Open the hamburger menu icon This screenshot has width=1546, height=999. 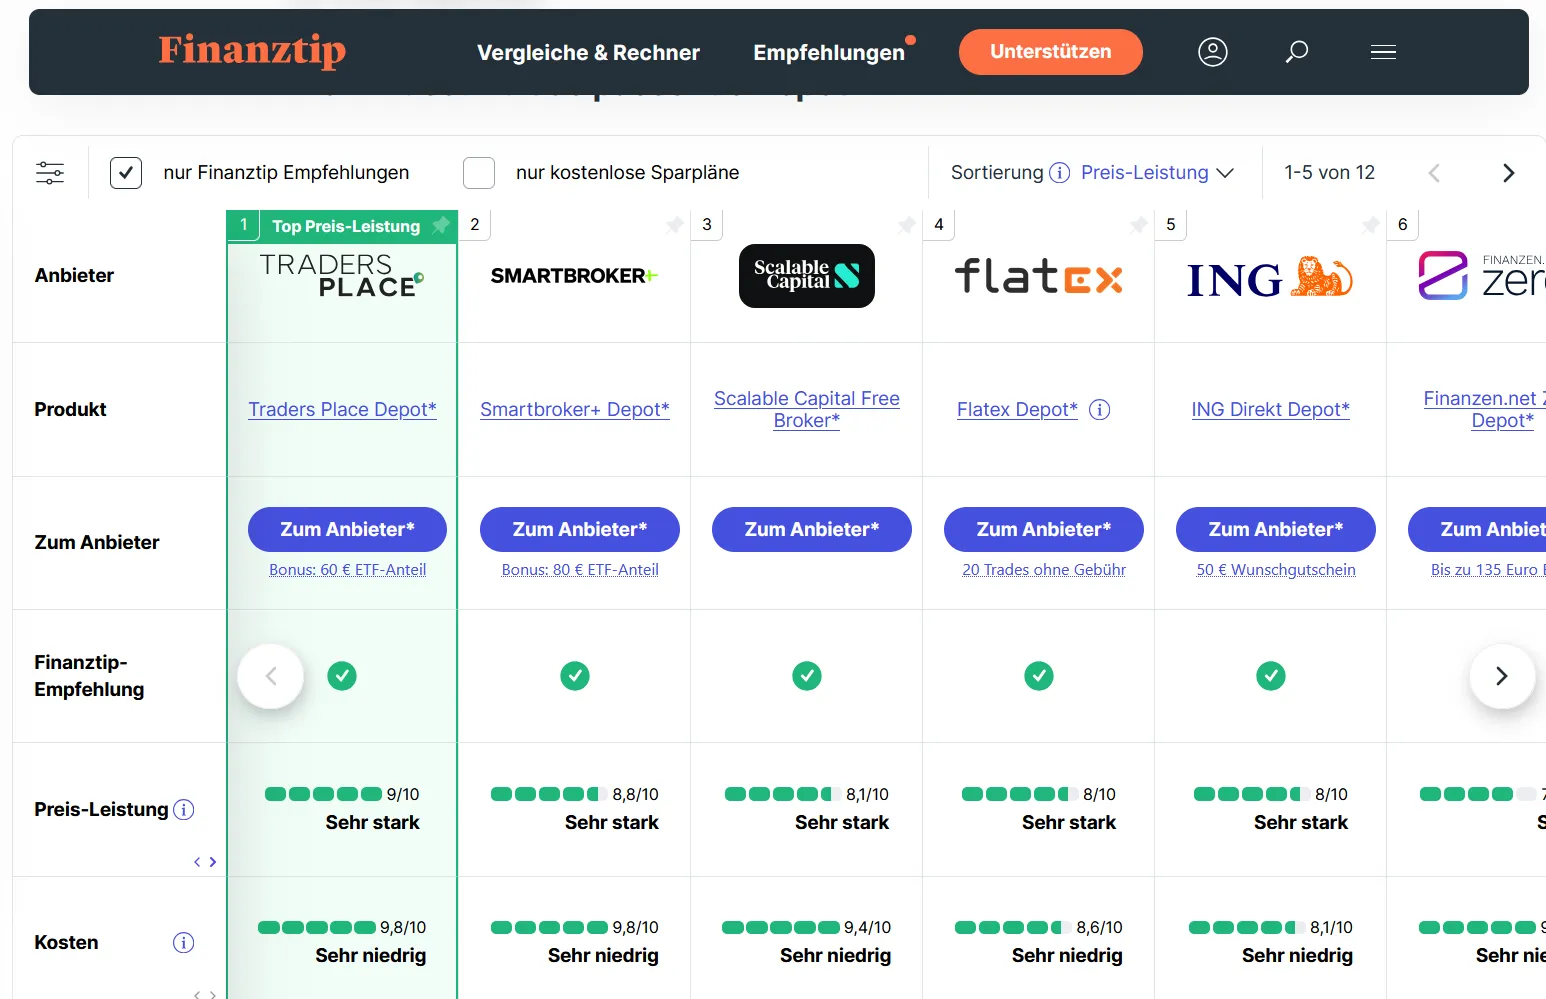[x=1383, y=52]
